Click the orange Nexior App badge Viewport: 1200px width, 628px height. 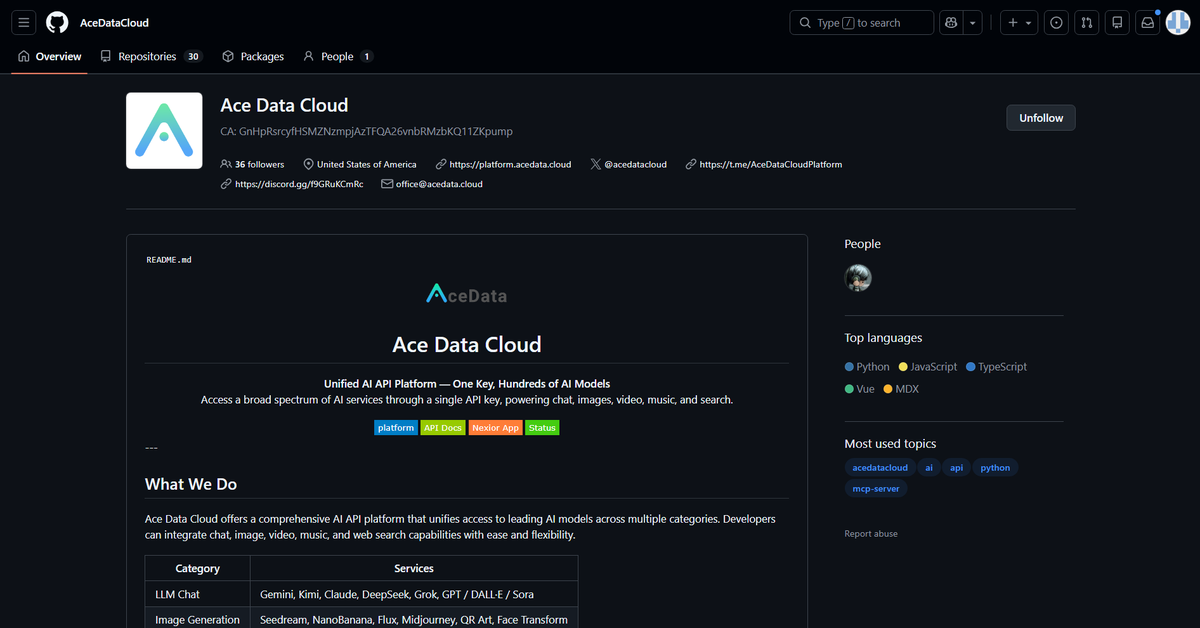[496, 427]
